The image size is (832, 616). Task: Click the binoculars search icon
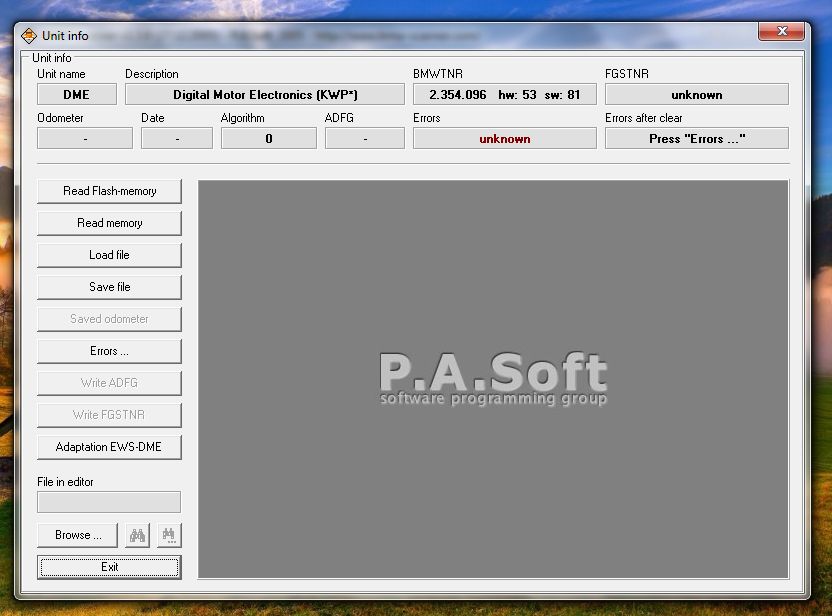pos(137,535)
